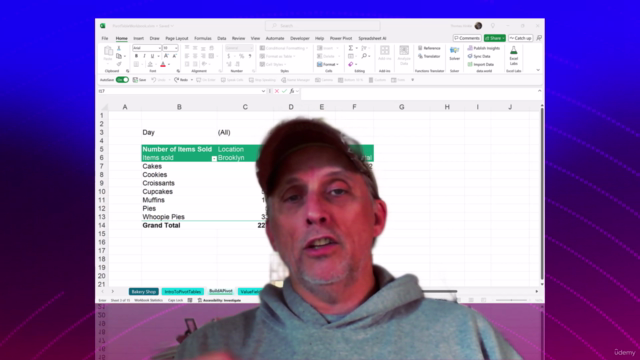Click the Comma Style icon
The width and height of the screenshot is (640, 360).
pyautogui.click(x=250, y=56)
